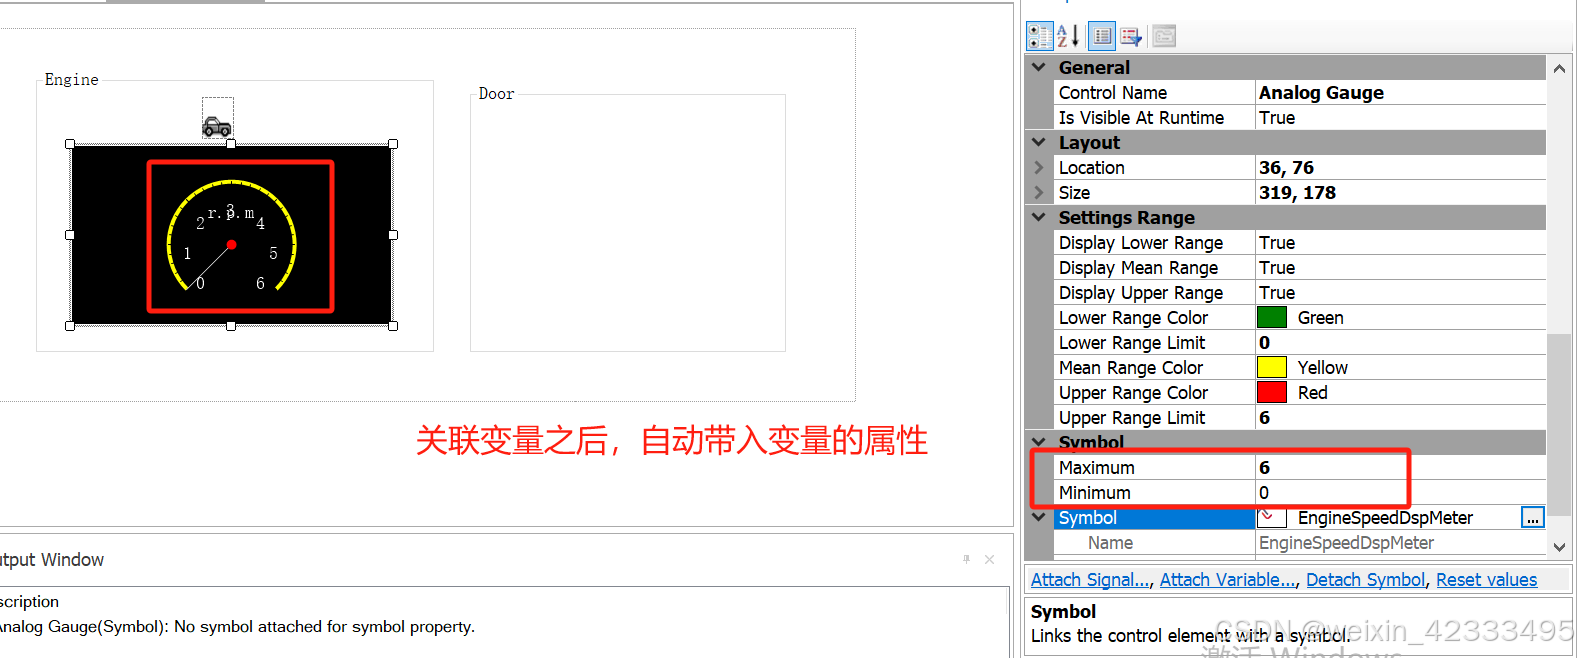Screen dimensions: 1579x658
Task: Select the Lower Range Color property label
Action: (1133, 317)
